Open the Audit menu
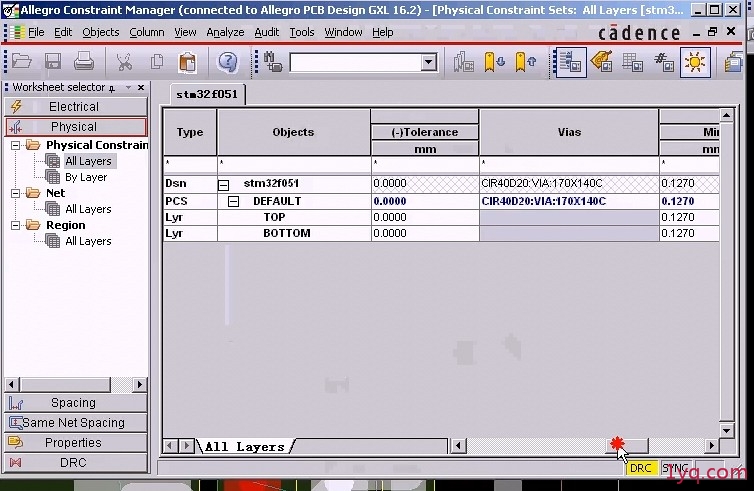 [x=267, y=32]
